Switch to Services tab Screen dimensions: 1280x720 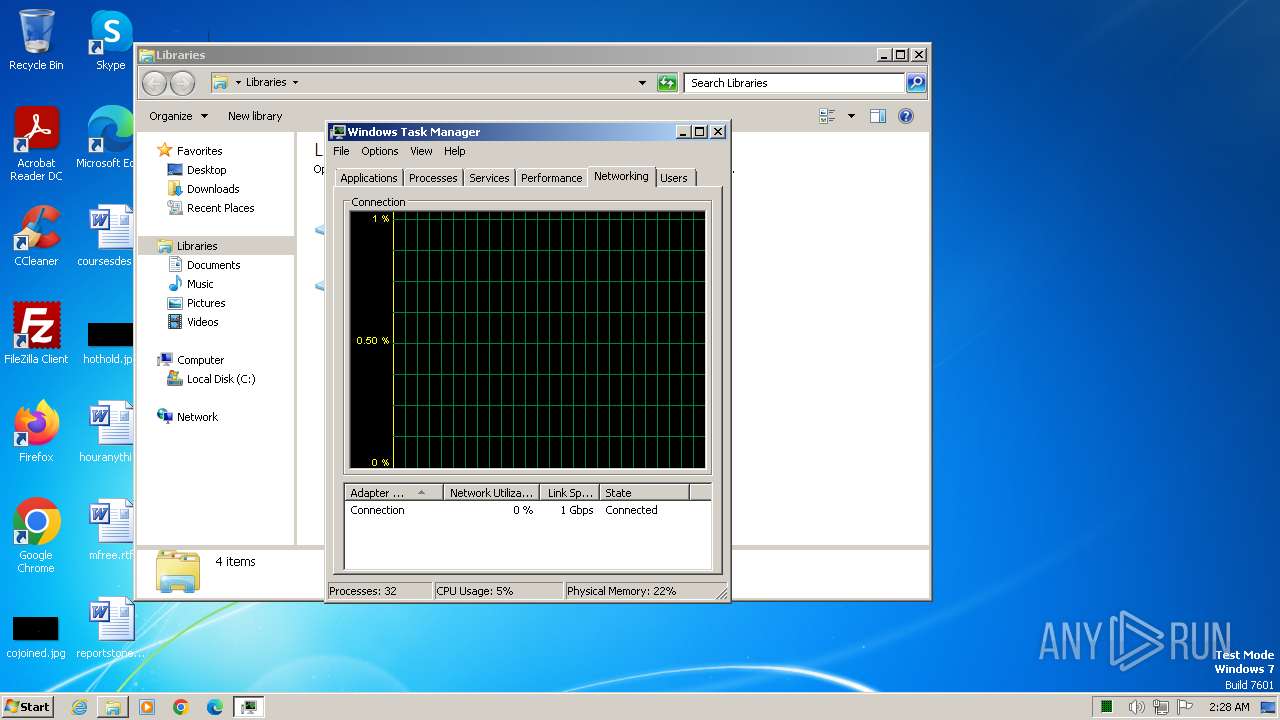point(489,178)
